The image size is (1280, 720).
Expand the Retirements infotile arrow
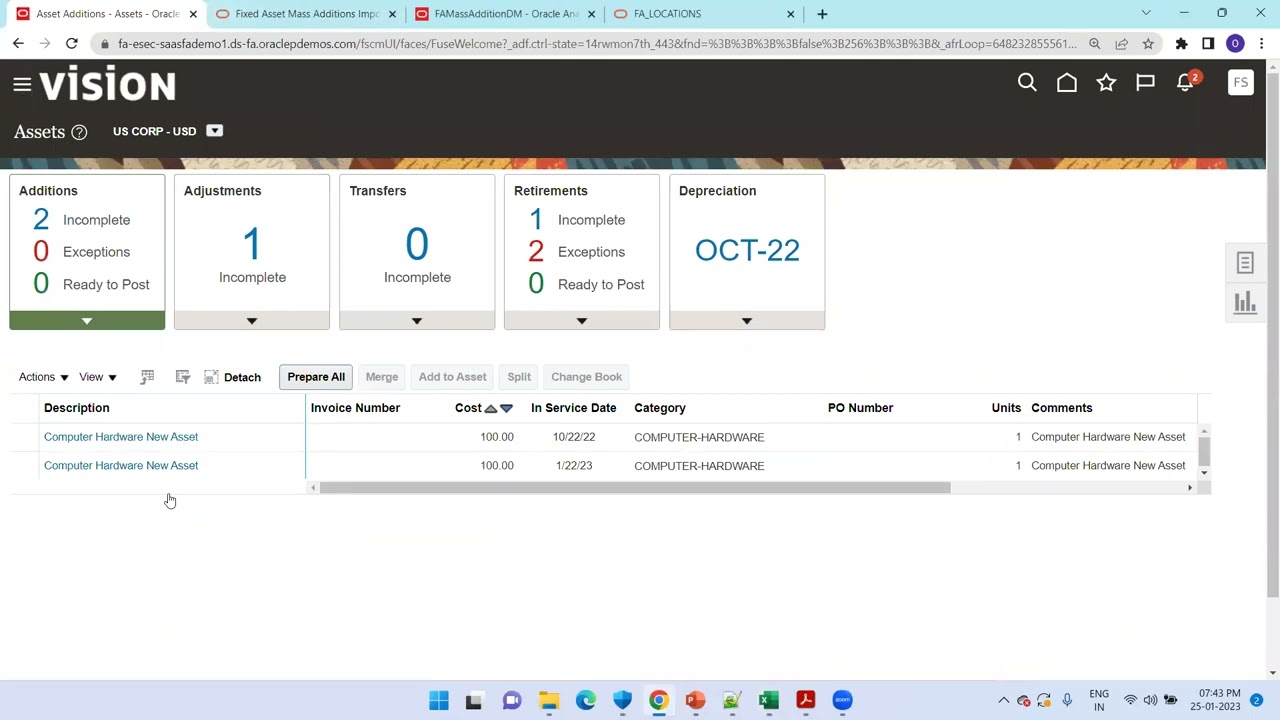click(x=582, y=321)
